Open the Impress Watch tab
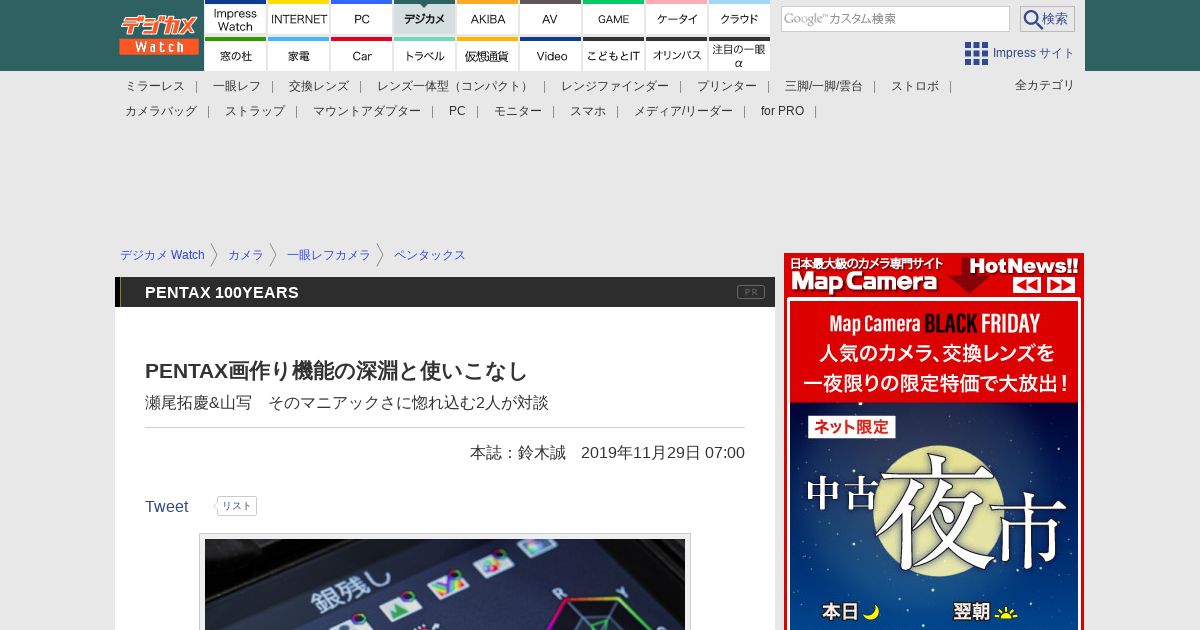This screenshot has width=1200, height=630. click(x=235, y=18)
